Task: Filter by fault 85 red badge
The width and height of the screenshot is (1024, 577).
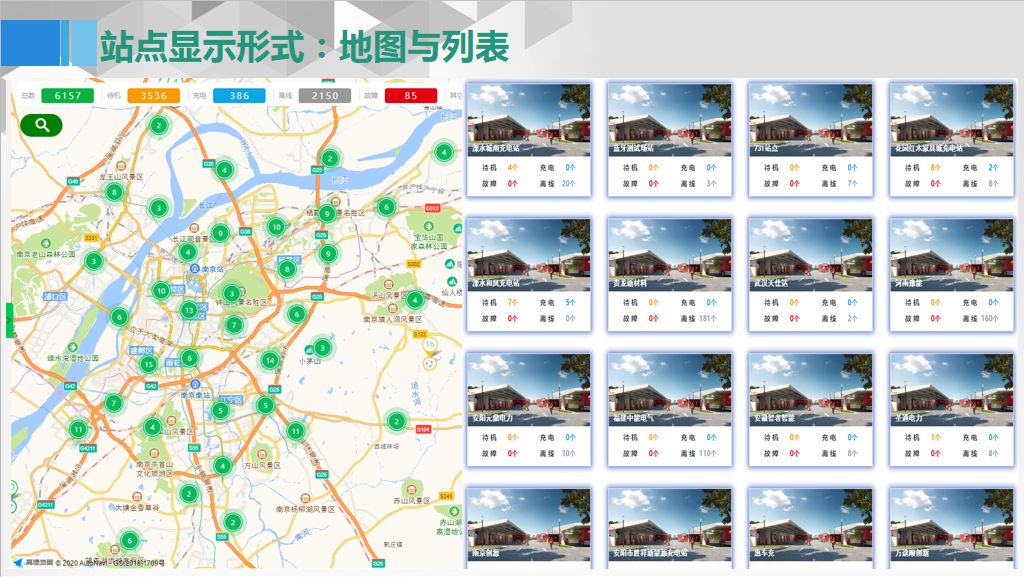Action: pyautogui.click(x=411, y=96)
